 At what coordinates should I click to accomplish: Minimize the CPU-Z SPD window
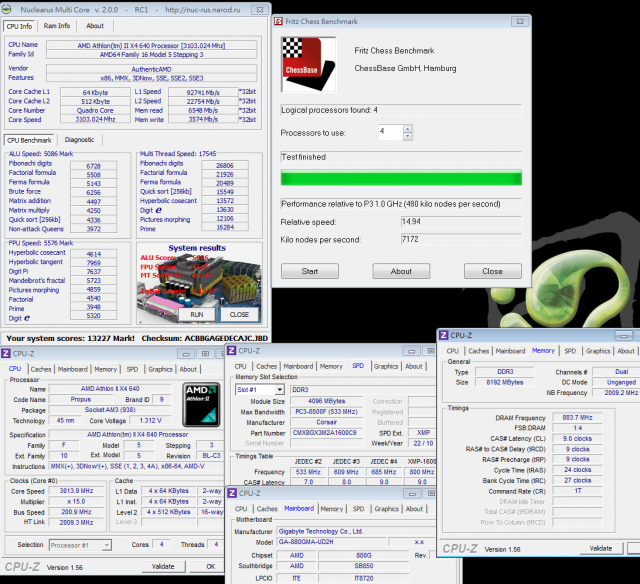click(411, 351)
